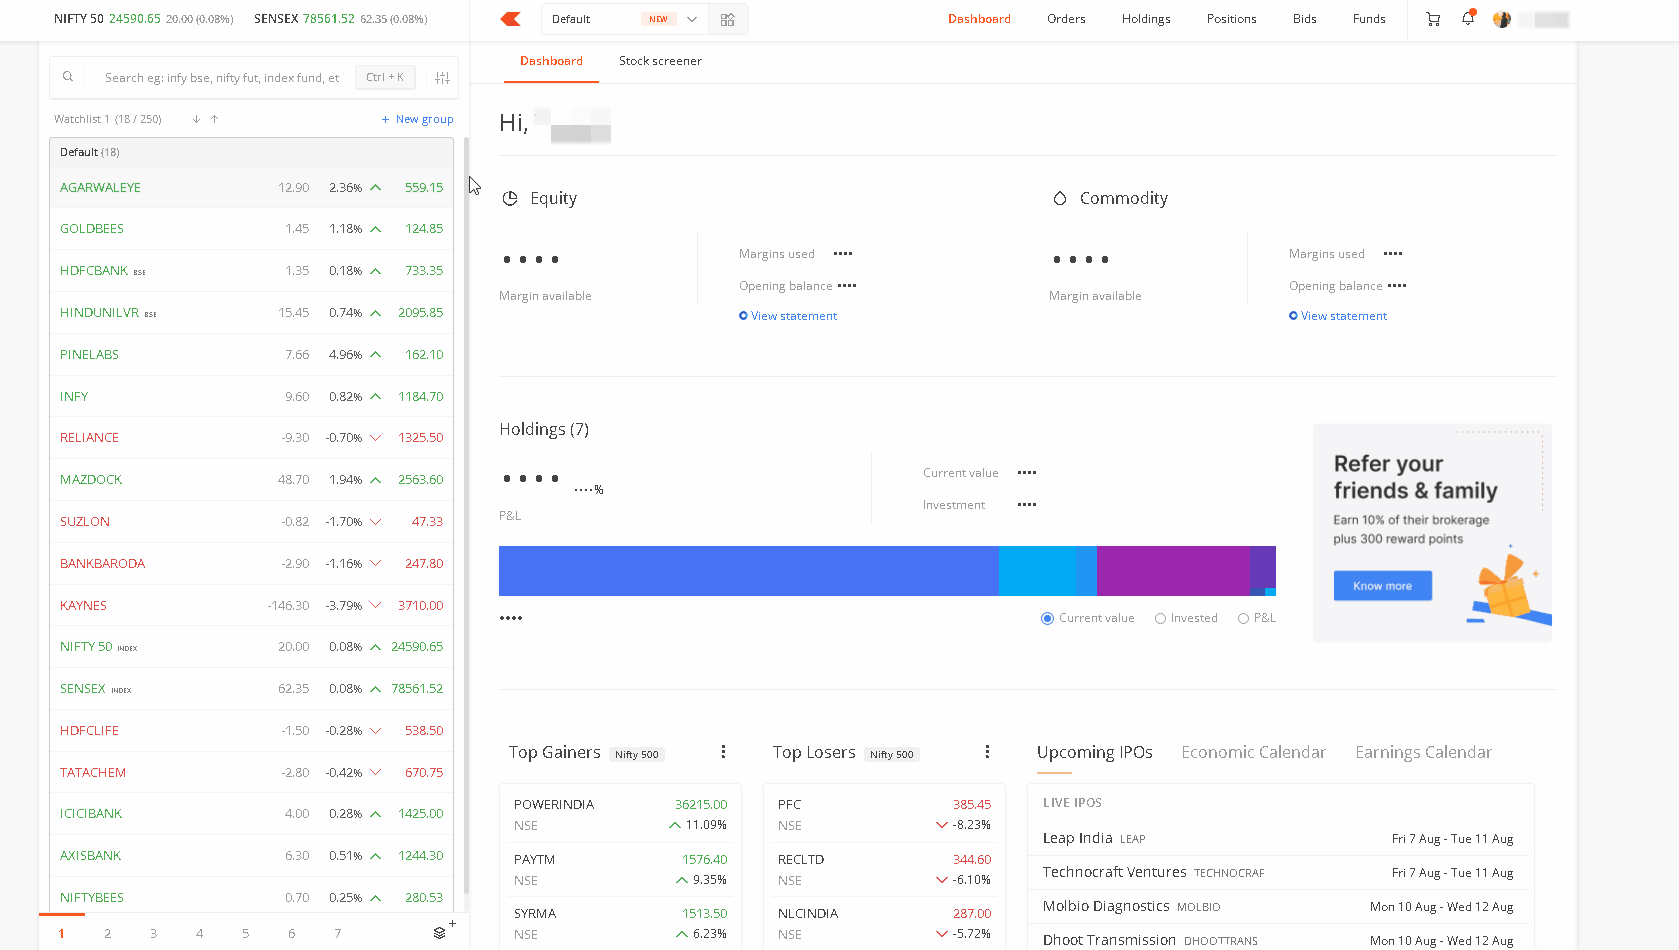Screen dimensions: 1679x950
Task: Click the purple holdings bar segment
Action: [x=1173, y=571]
